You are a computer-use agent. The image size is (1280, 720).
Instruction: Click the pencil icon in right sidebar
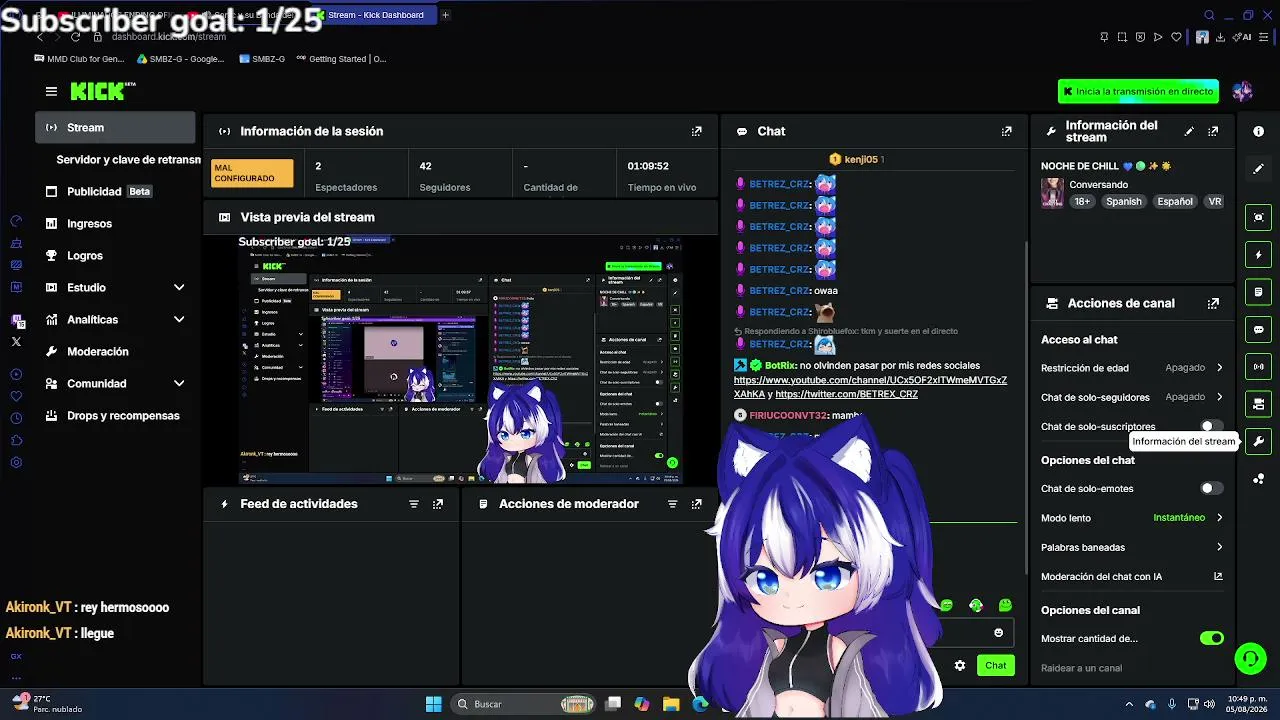1258,169
